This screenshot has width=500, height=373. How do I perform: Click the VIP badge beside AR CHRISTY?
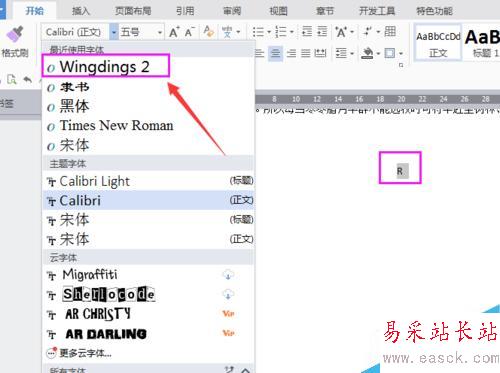(228, 314)
